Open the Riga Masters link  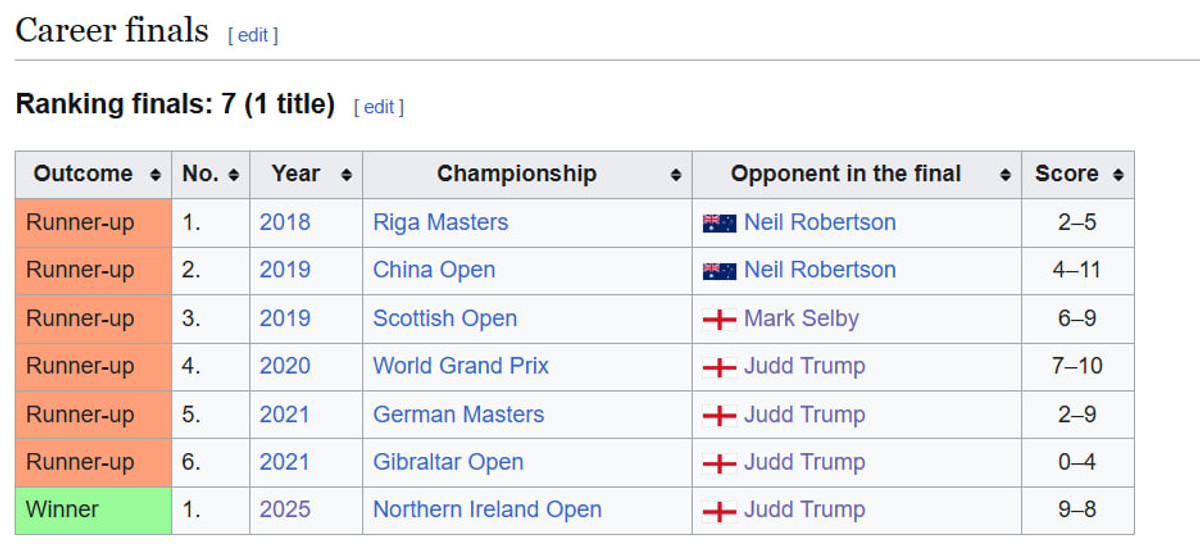pyautogui.click(x=440, y=222)
